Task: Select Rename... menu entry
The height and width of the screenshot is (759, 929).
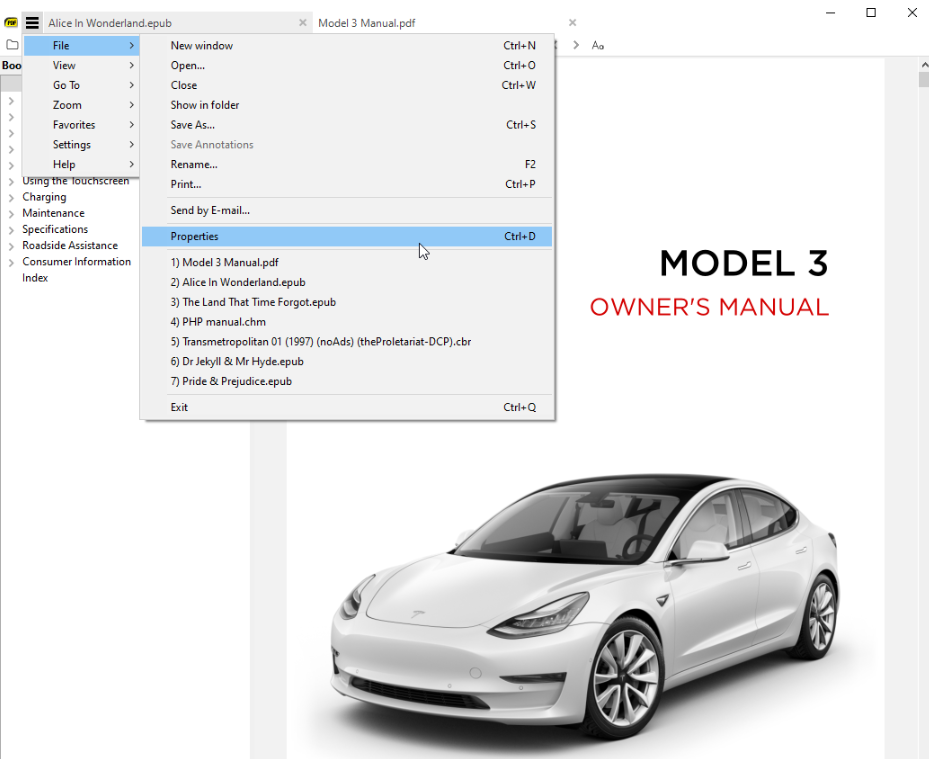Action: (347, 165)
